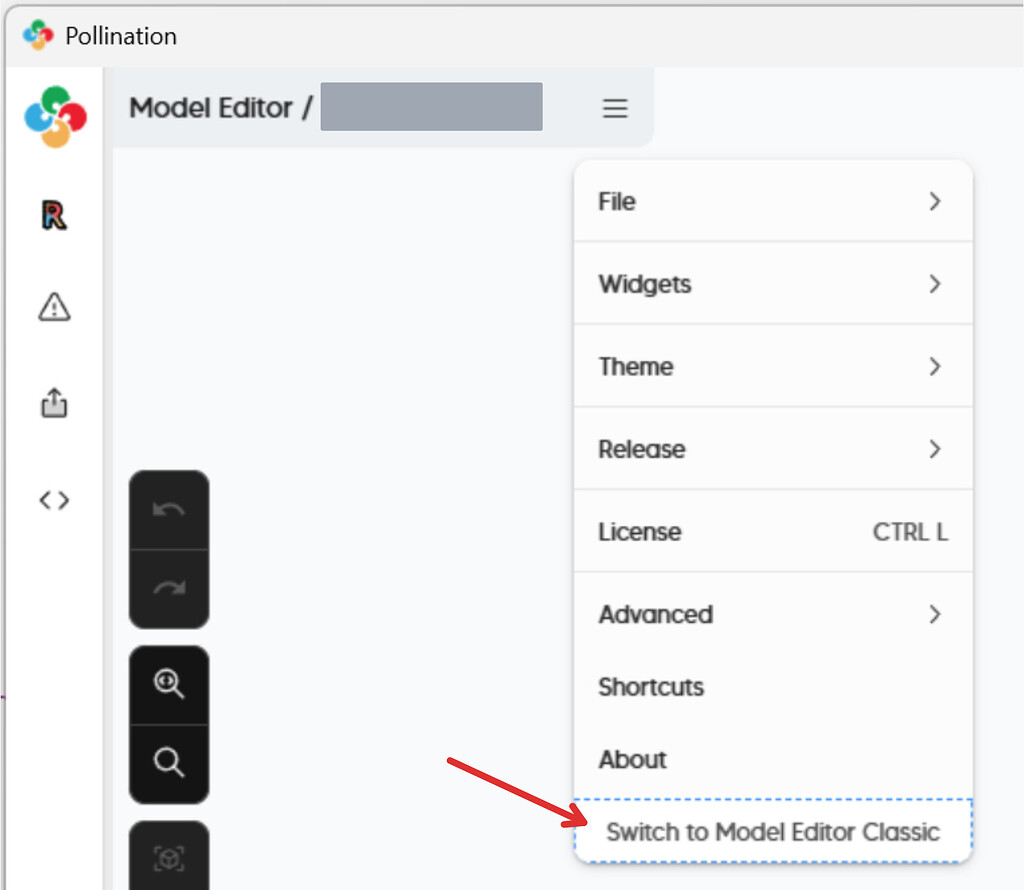The image size is (1024, 890).
Task: Click the Pollination logo in the sidebar
Action: click(x=54, y=115)
